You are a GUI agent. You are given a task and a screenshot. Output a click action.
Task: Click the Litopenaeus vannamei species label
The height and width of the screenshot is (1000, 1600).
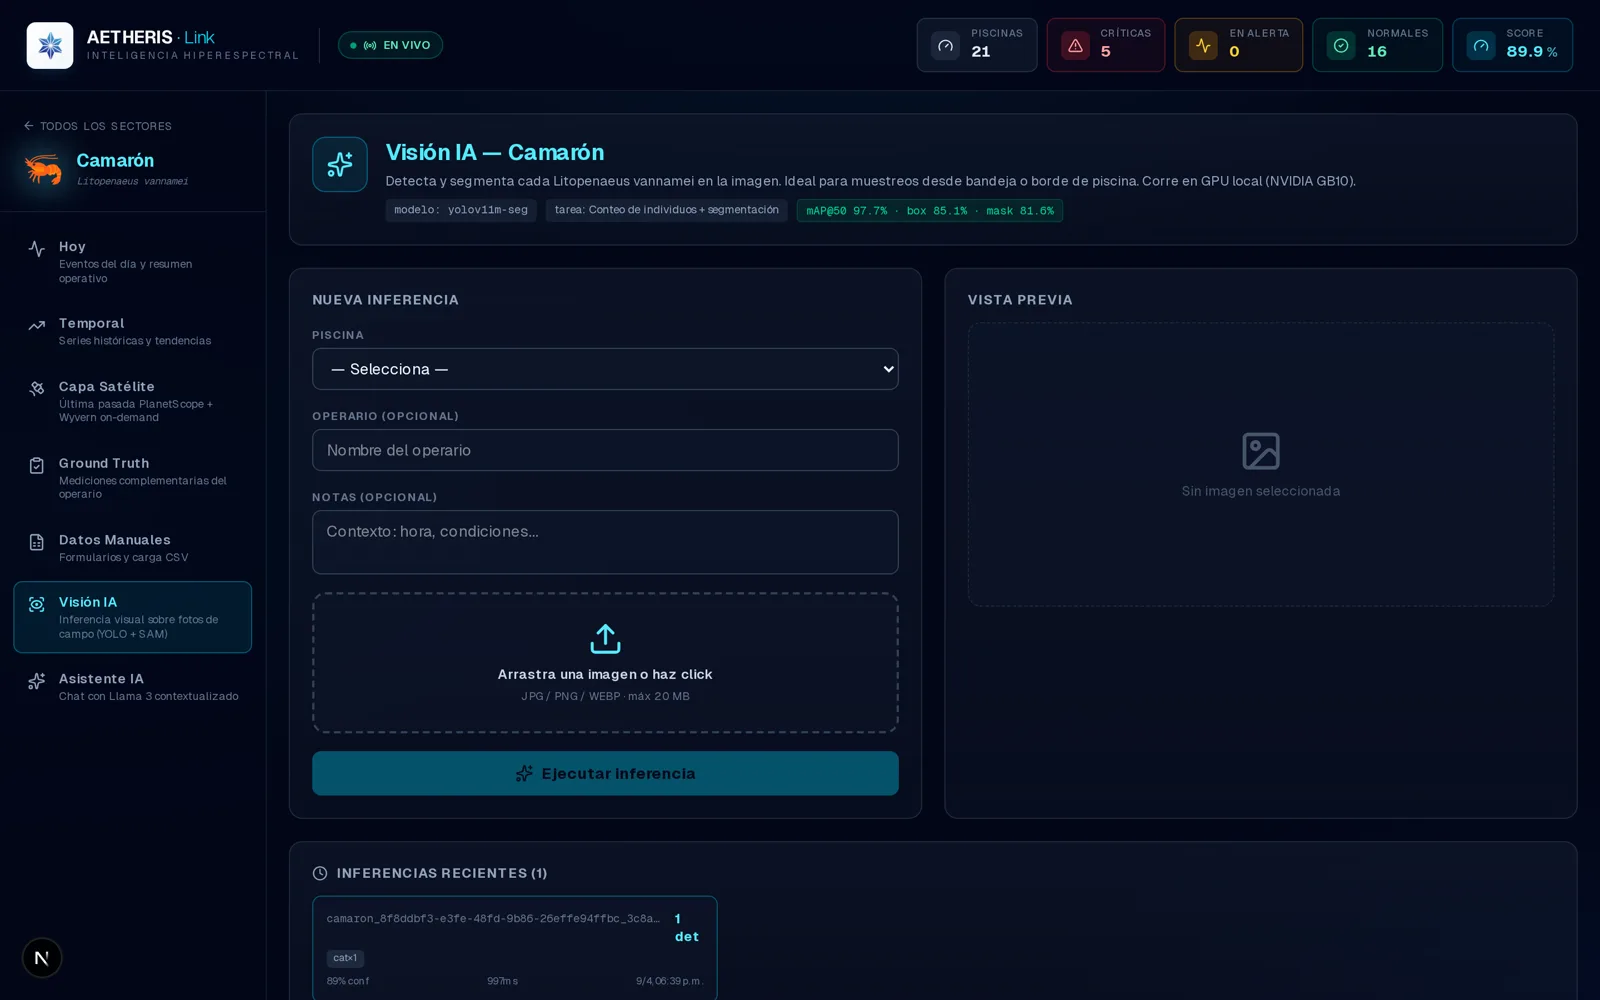click(133, 181)
